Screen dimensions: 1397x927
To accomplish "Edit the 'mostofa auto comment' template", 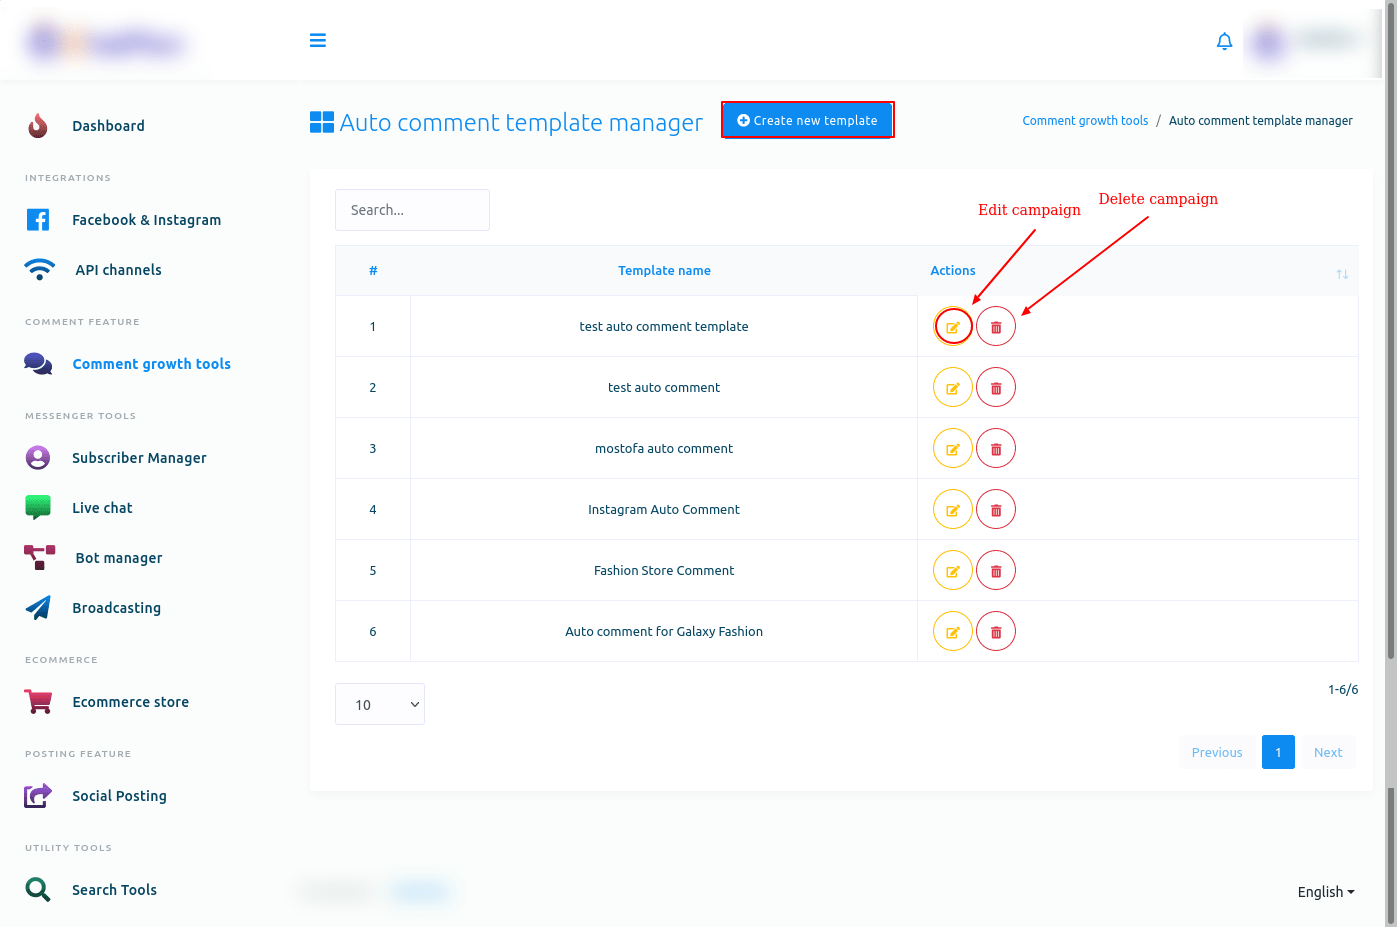I will (953, 449).
